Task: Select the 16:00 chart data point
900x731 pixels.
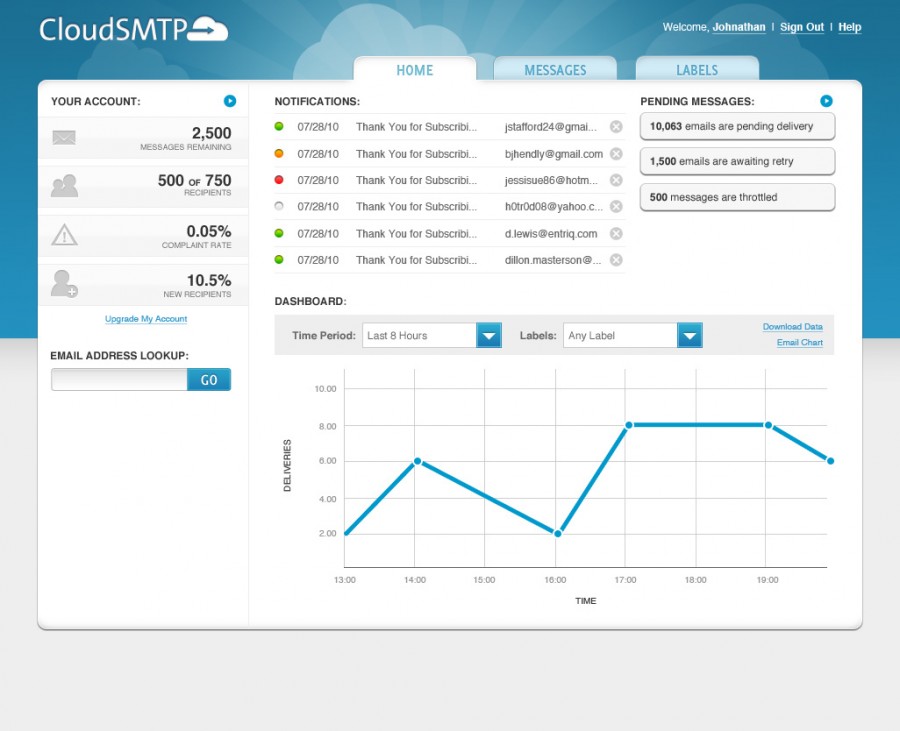Action: (x=557, y=534)
